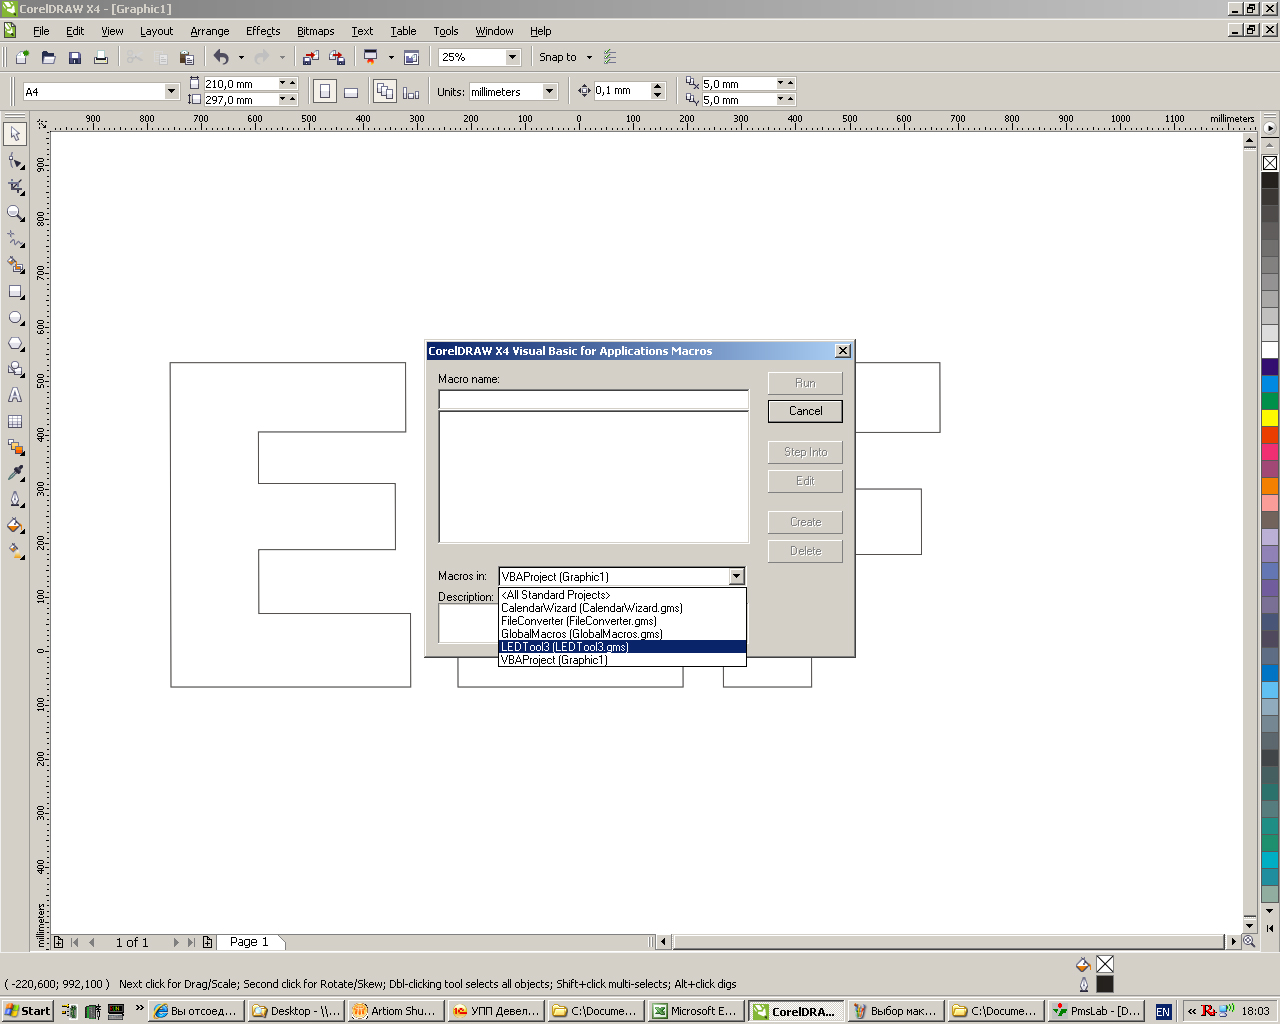Viewport: 1280px width, 1024px height.
Task: Click the Export icon in toolbar
Action: (337, 57)
